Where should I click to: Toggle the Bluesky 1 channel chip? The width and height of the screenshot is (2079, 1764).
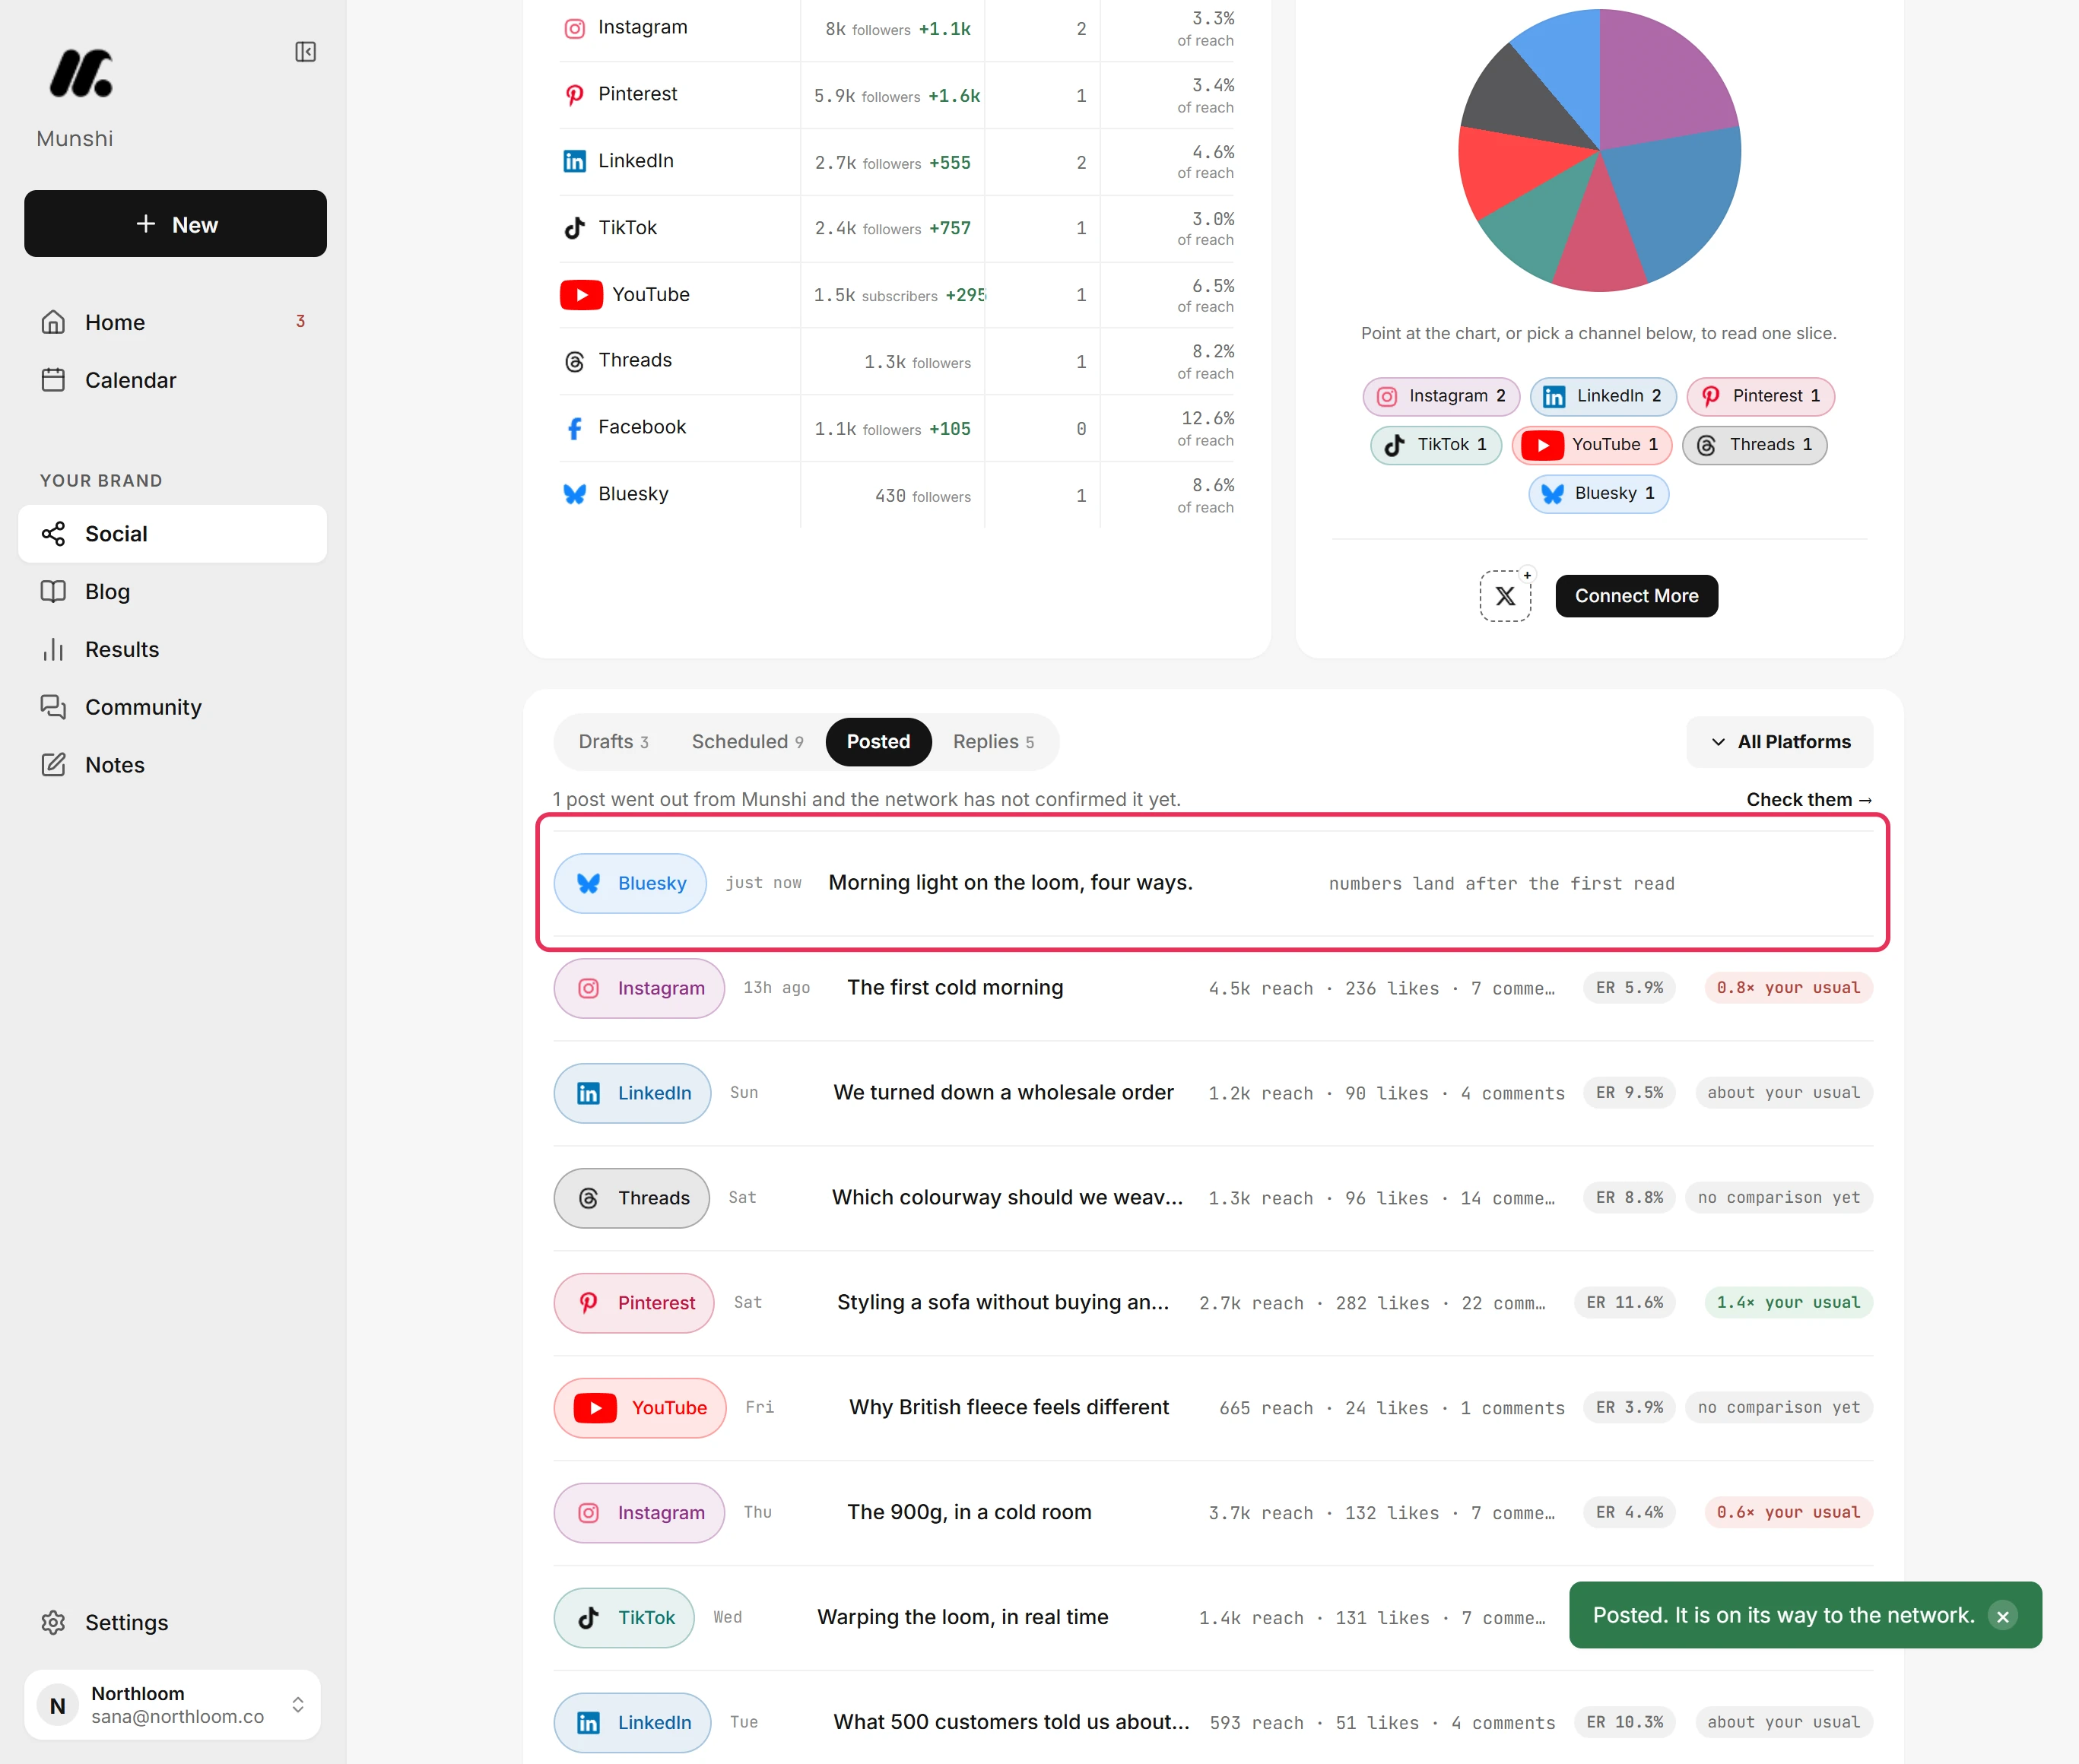coord(1598,494)
